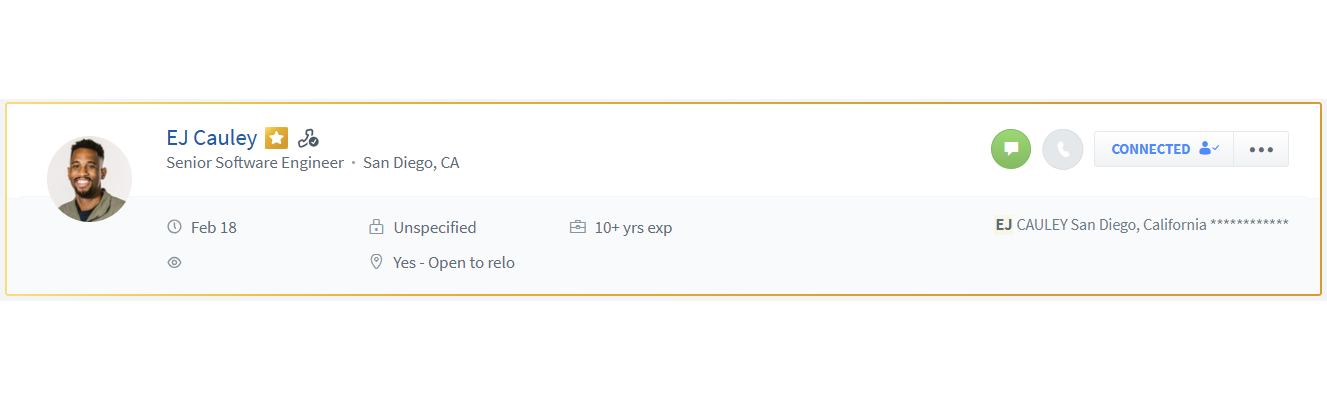Click EJ Cauley's profile photo

tap(89, 179)
